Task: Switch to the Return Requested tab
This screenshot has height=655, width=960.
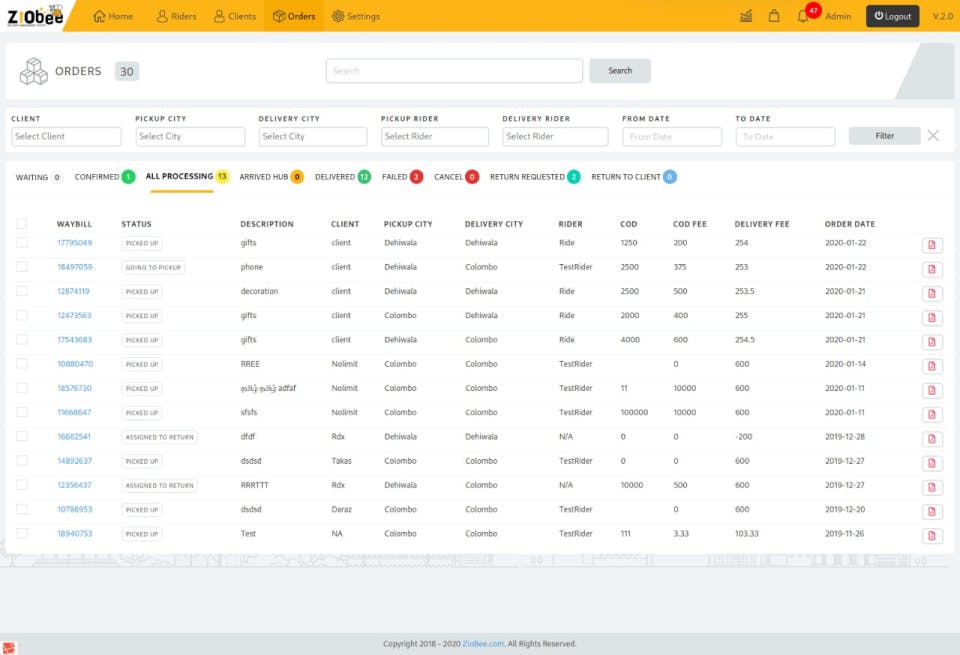Action: [534, 177]
